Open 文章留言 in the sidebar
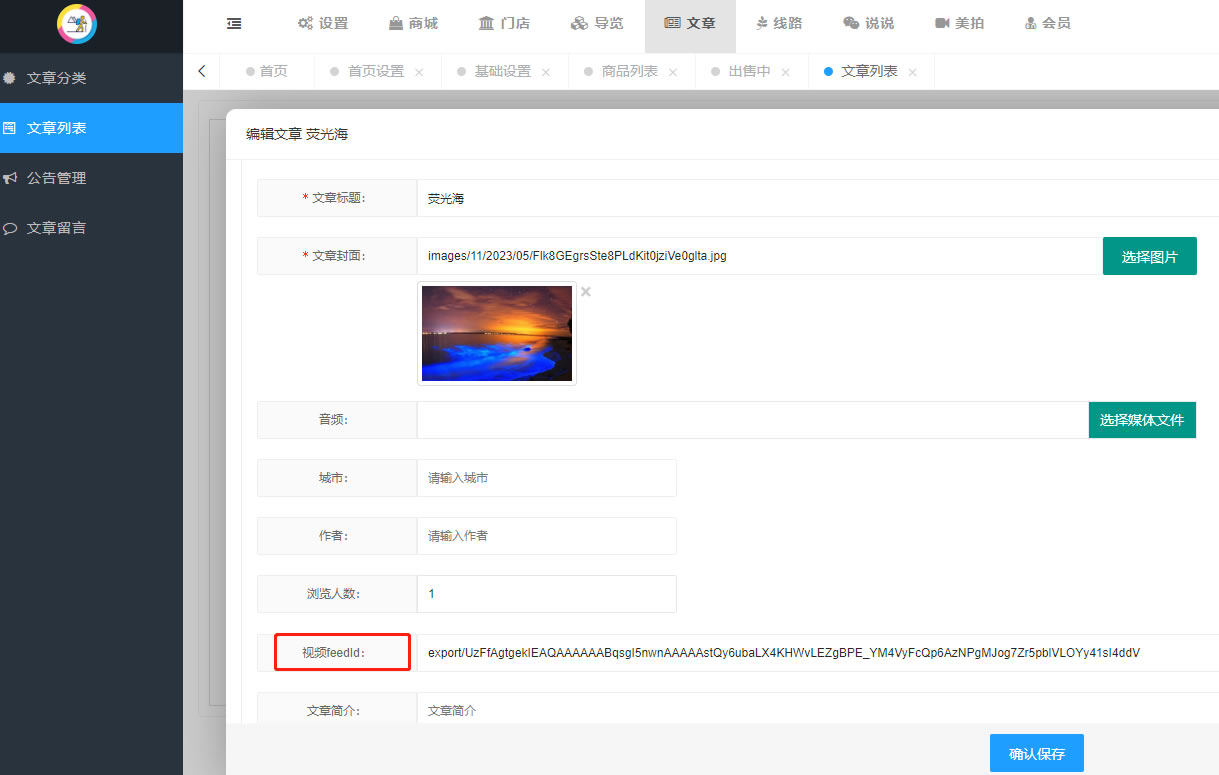The image size is (1219, 775). 91,228
